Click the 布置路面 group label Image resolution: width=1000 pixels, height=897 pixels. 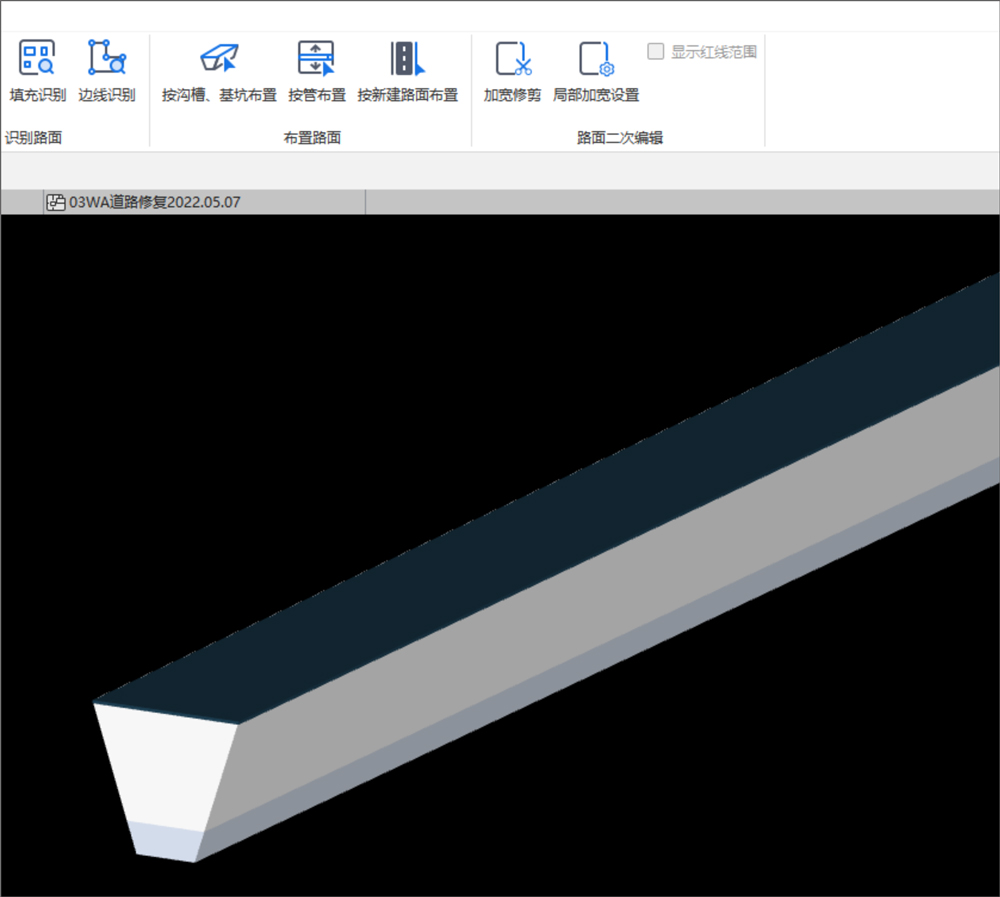point(312,137)
